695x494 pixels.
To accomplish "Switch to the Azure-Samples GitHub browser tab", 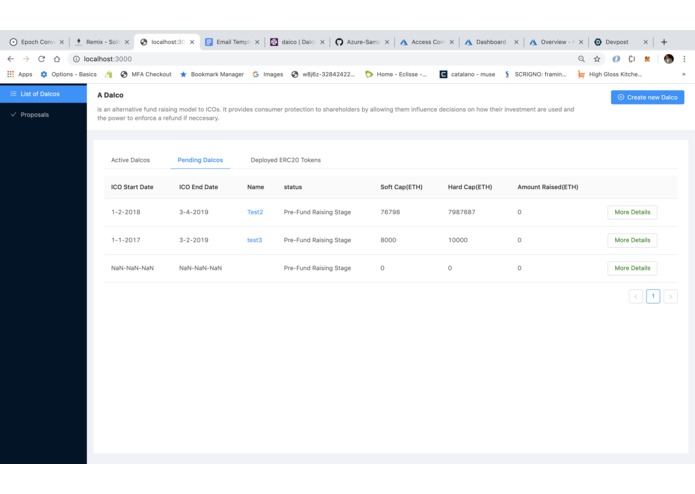I will pyautogui.click(x=362, y=42).
